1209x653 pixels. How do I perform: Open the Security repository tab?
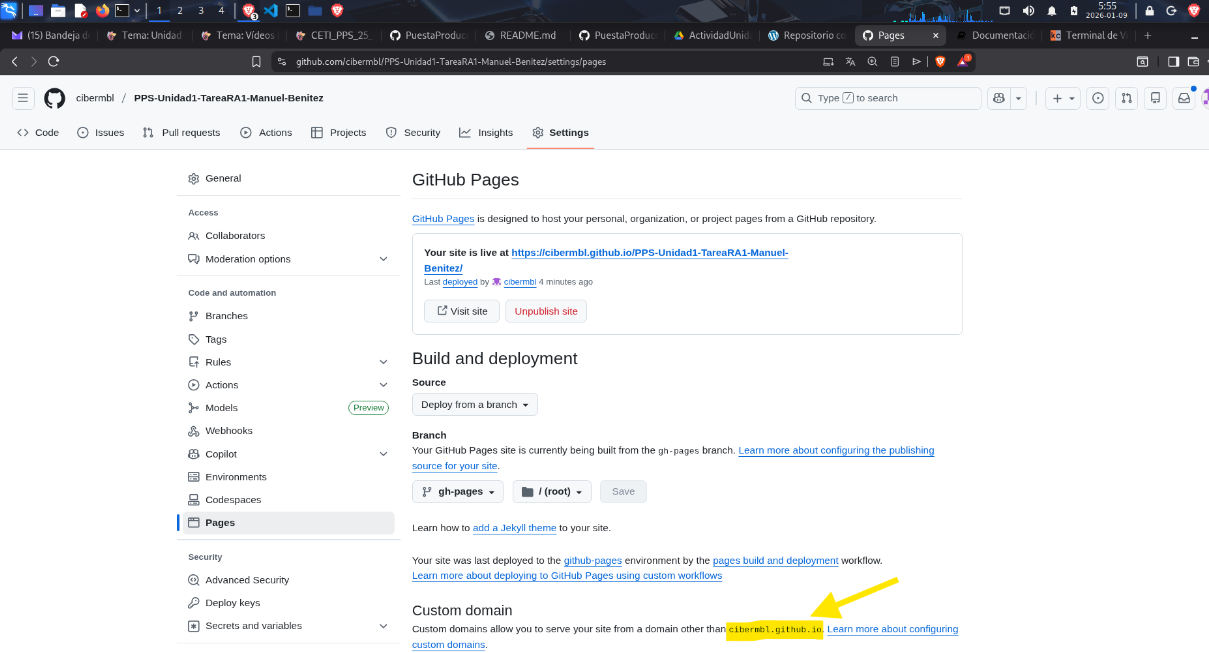[413, 132]
